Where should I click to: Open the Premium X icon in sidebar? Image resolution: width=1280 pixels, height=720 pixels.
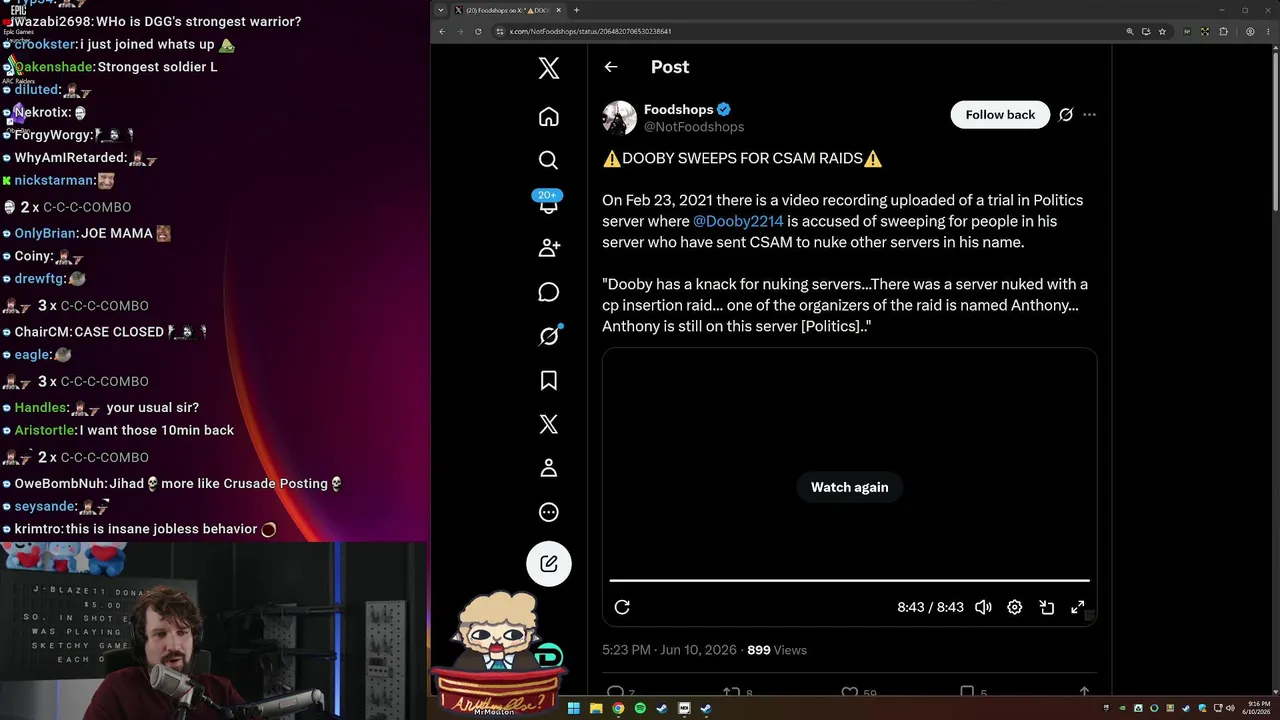[x=548, y=424]
